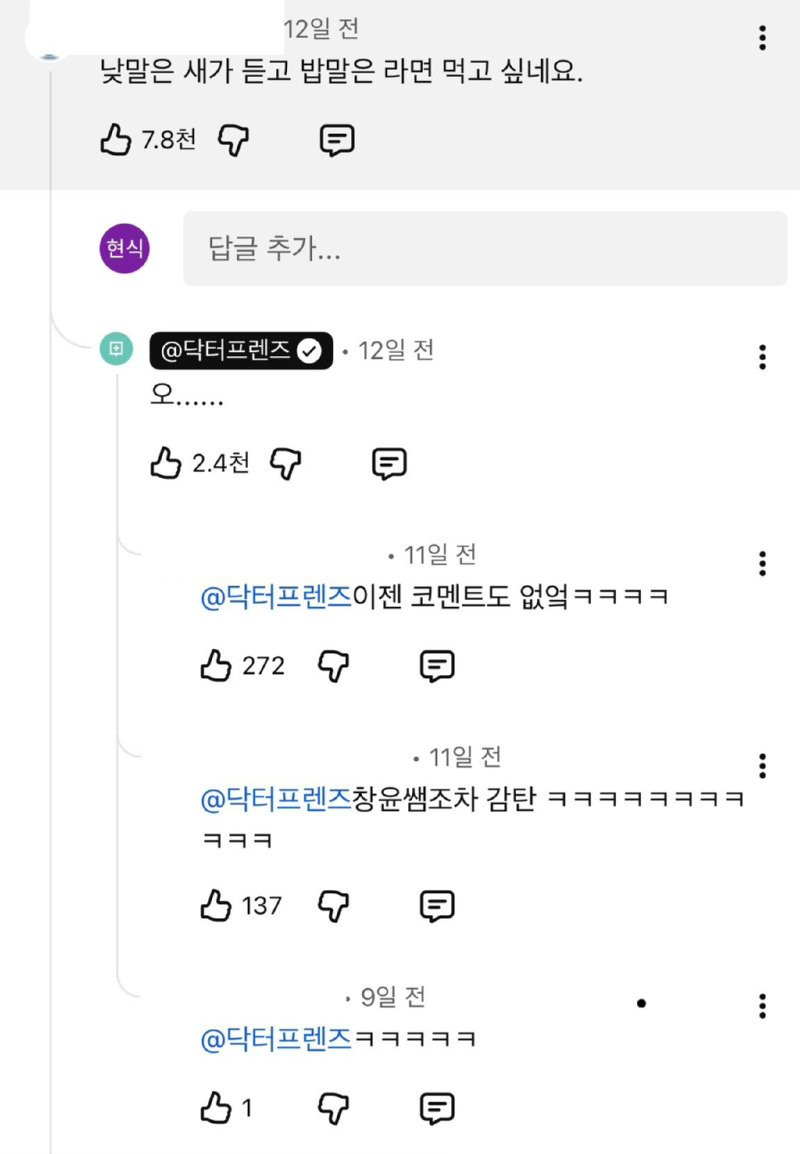This screenshot has height=1154, width=800.
Task: Like the bottom ㅋㅋㅋㅋㅋ reply with 1 like
Action: (216, 1107)
